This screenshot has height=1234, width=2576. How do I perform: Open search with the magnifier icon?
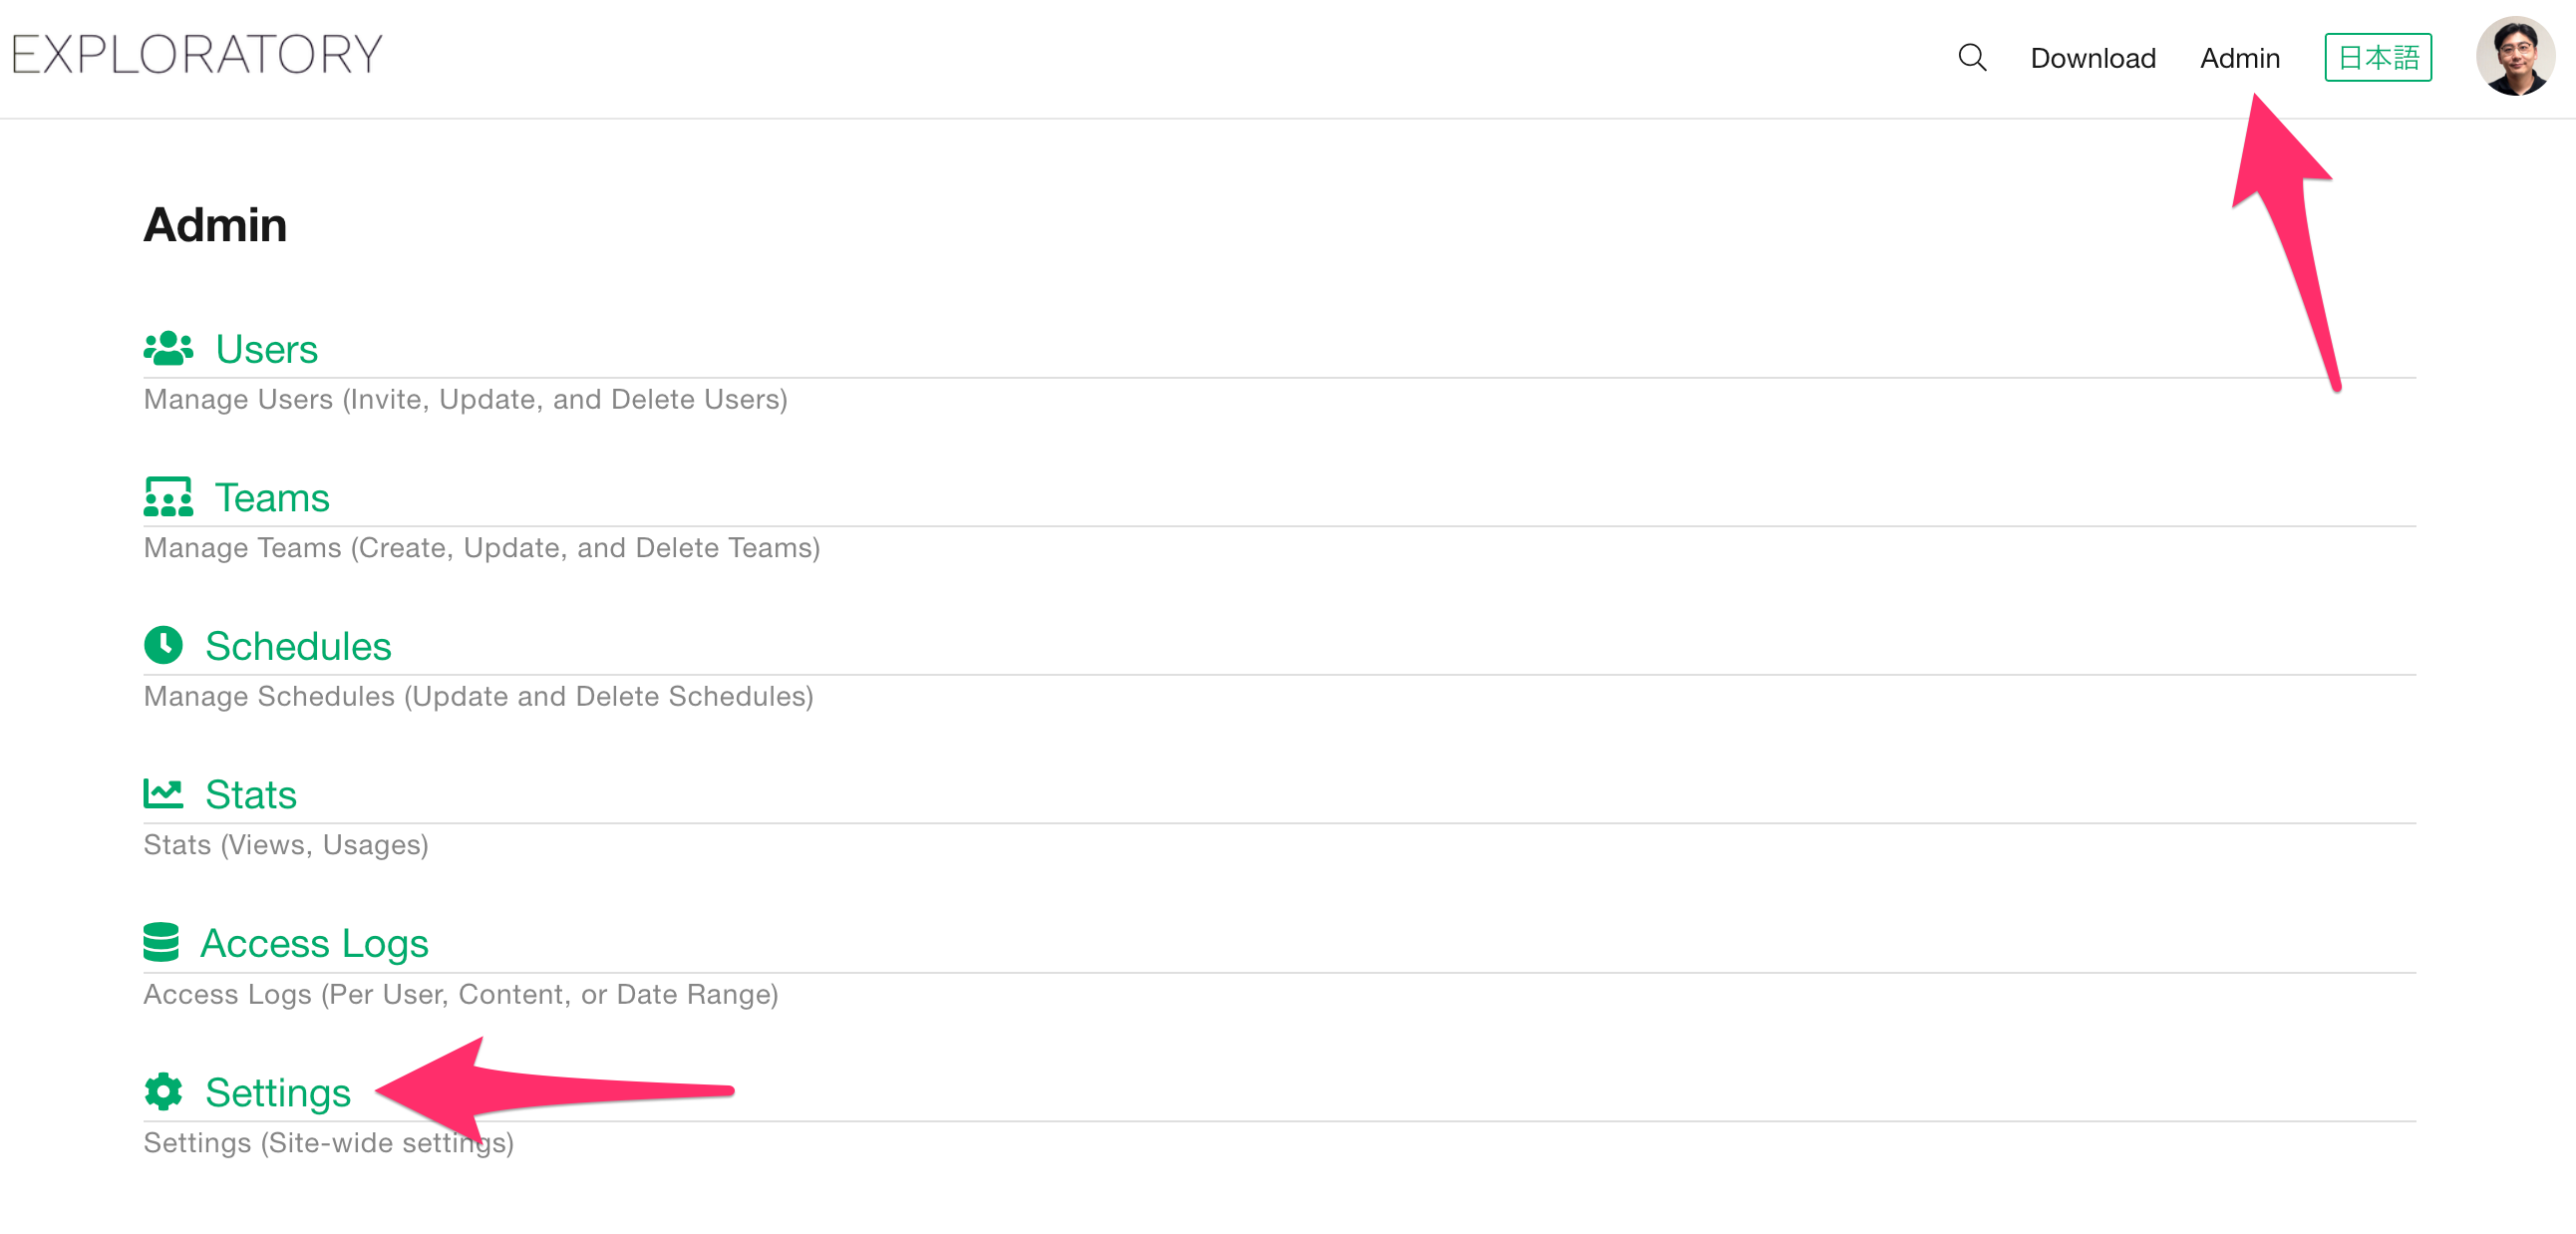pyautogui.click(x=1972, y=57)
